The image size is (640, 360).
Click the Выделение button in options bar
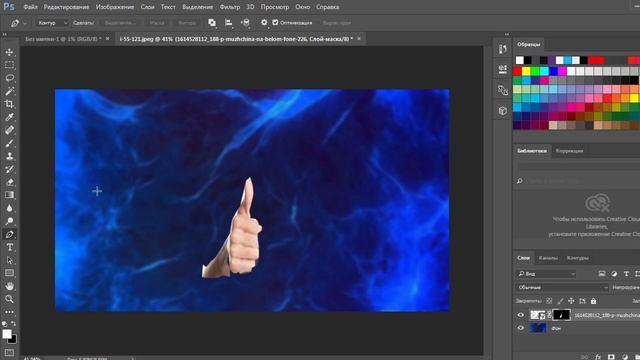pos(120,23)
